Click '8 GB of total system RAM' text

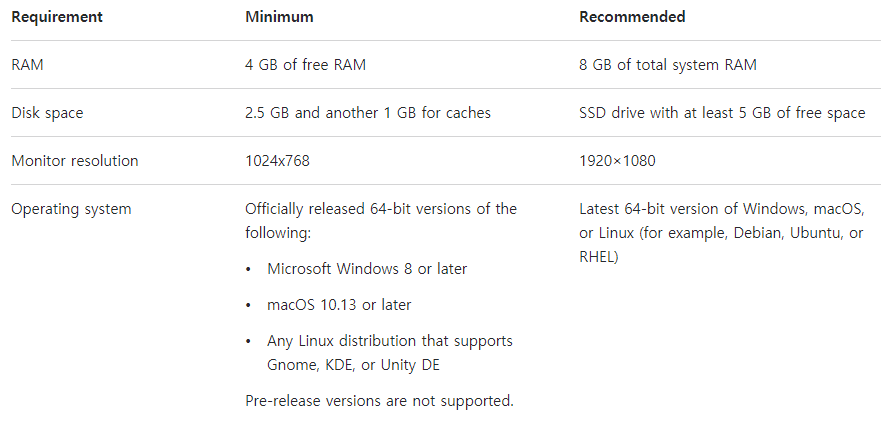point(668,65)
